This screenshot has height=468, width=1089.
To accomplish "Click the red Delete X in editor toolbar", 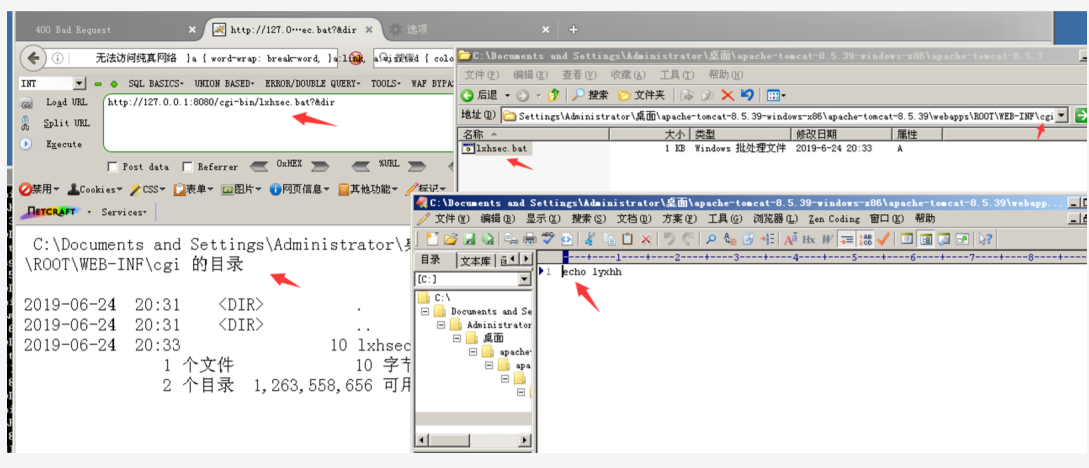I will click(645, 239).
